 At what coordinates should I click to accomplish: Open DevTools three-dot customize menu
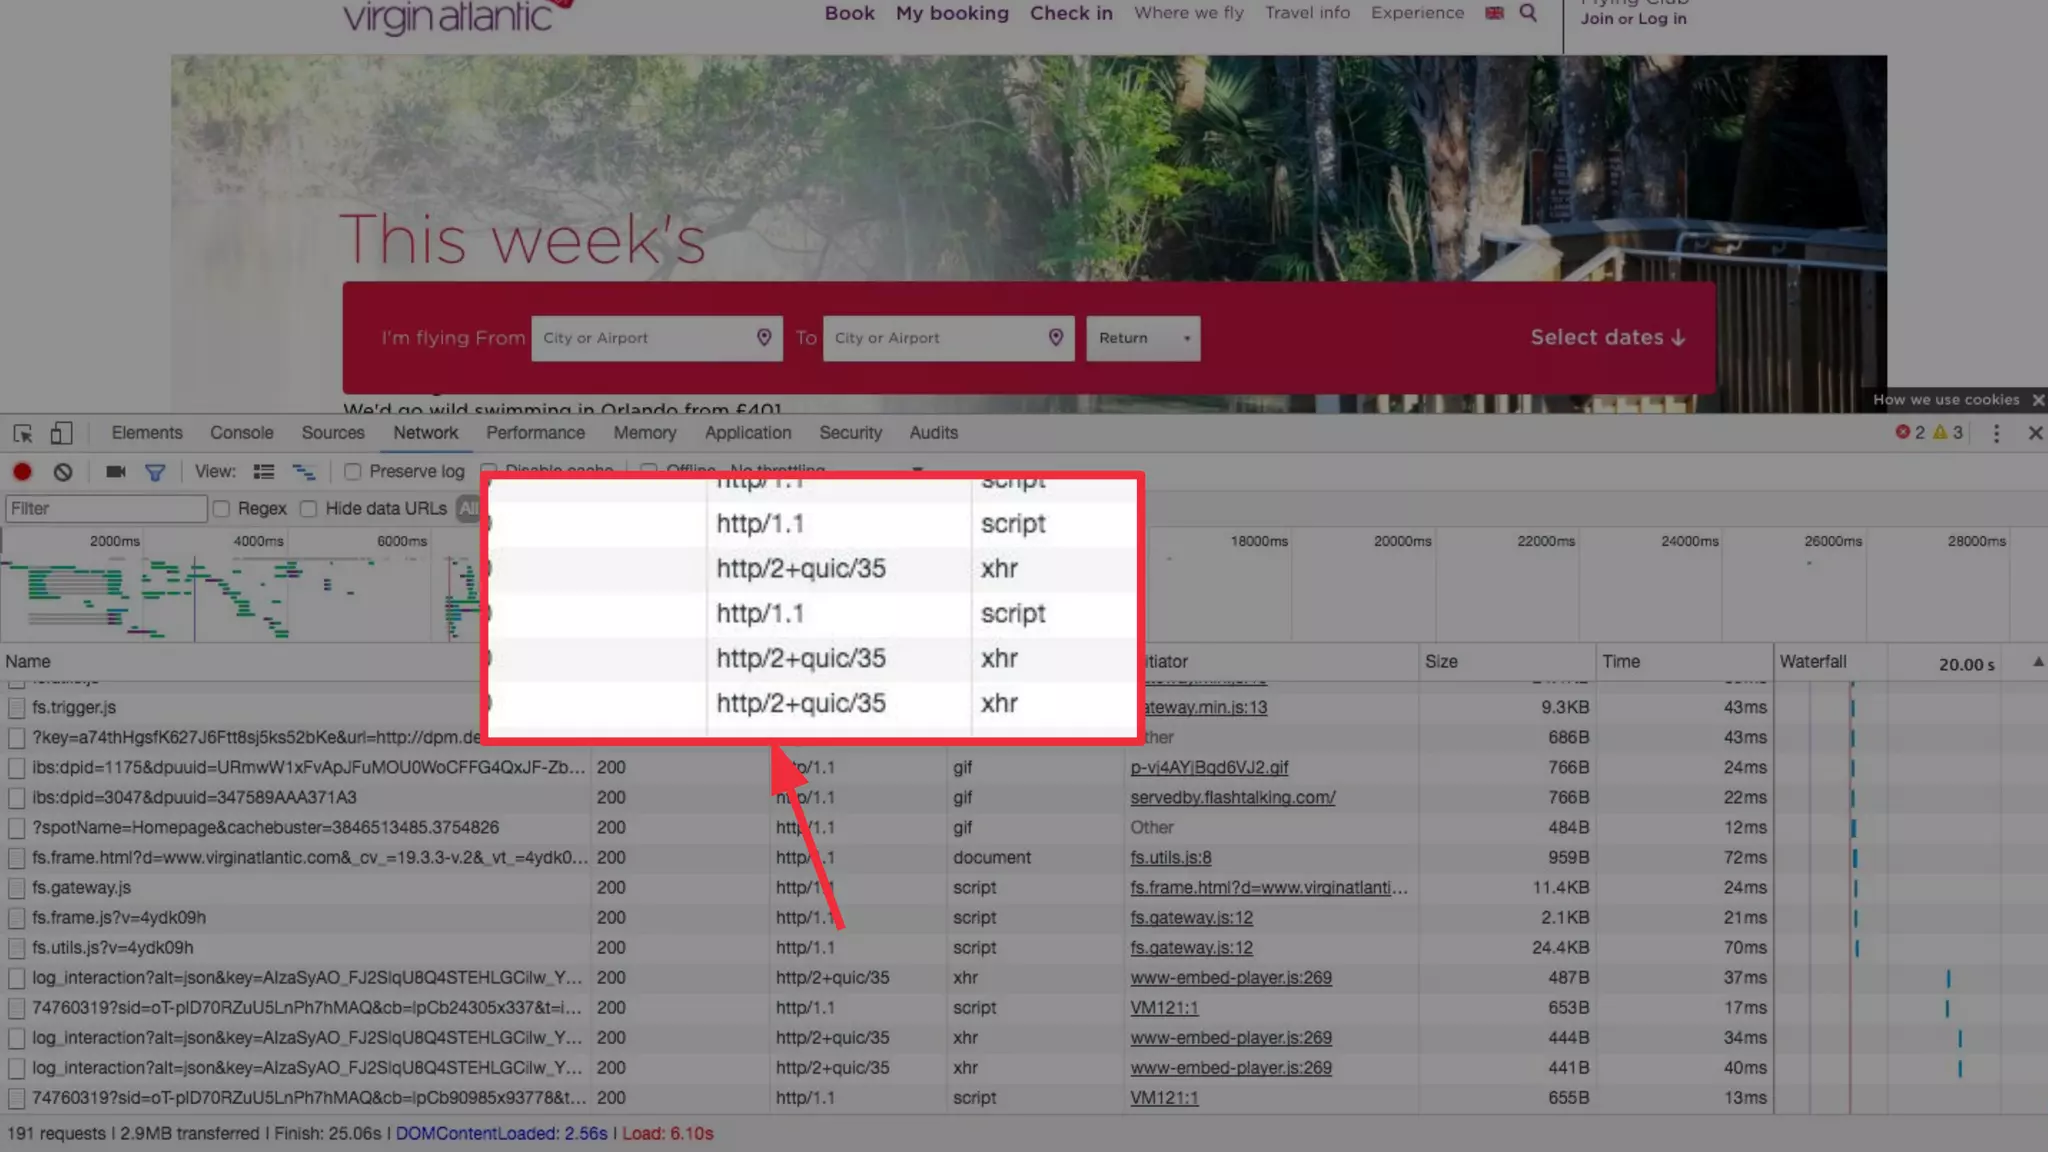(1996, 433)
